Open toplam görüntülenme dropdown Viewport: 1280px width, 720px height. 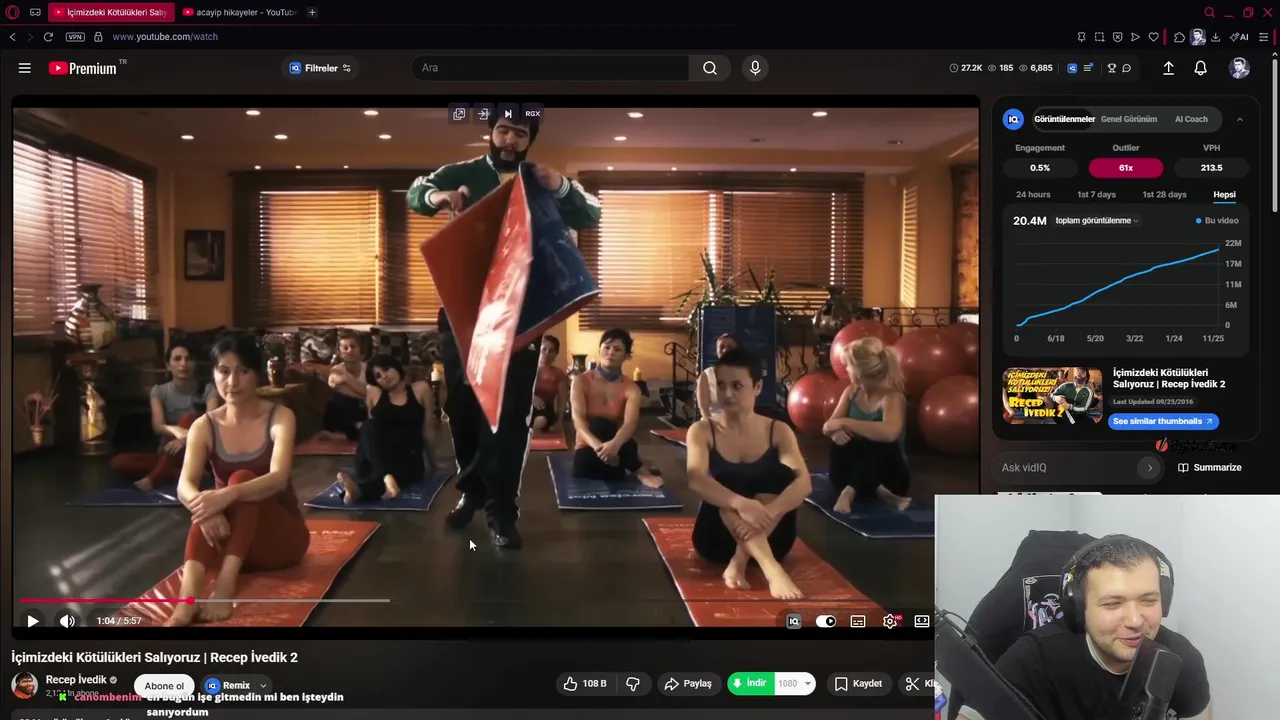coord(1097,221)
